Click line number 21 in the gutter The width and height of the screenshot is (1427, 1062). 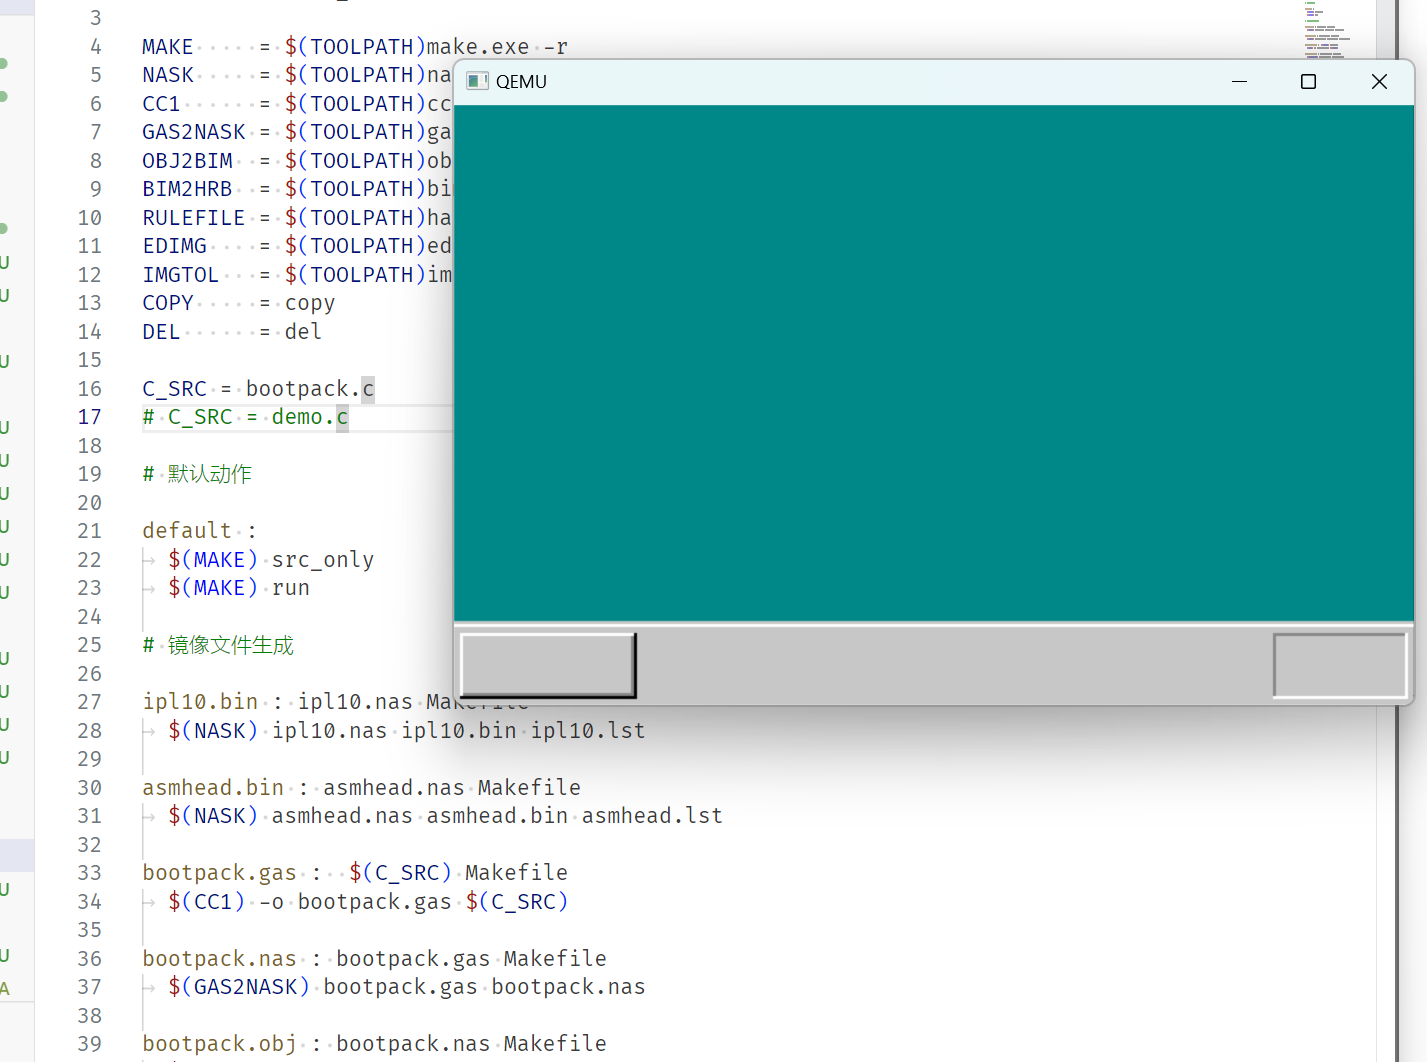[90, 531]
